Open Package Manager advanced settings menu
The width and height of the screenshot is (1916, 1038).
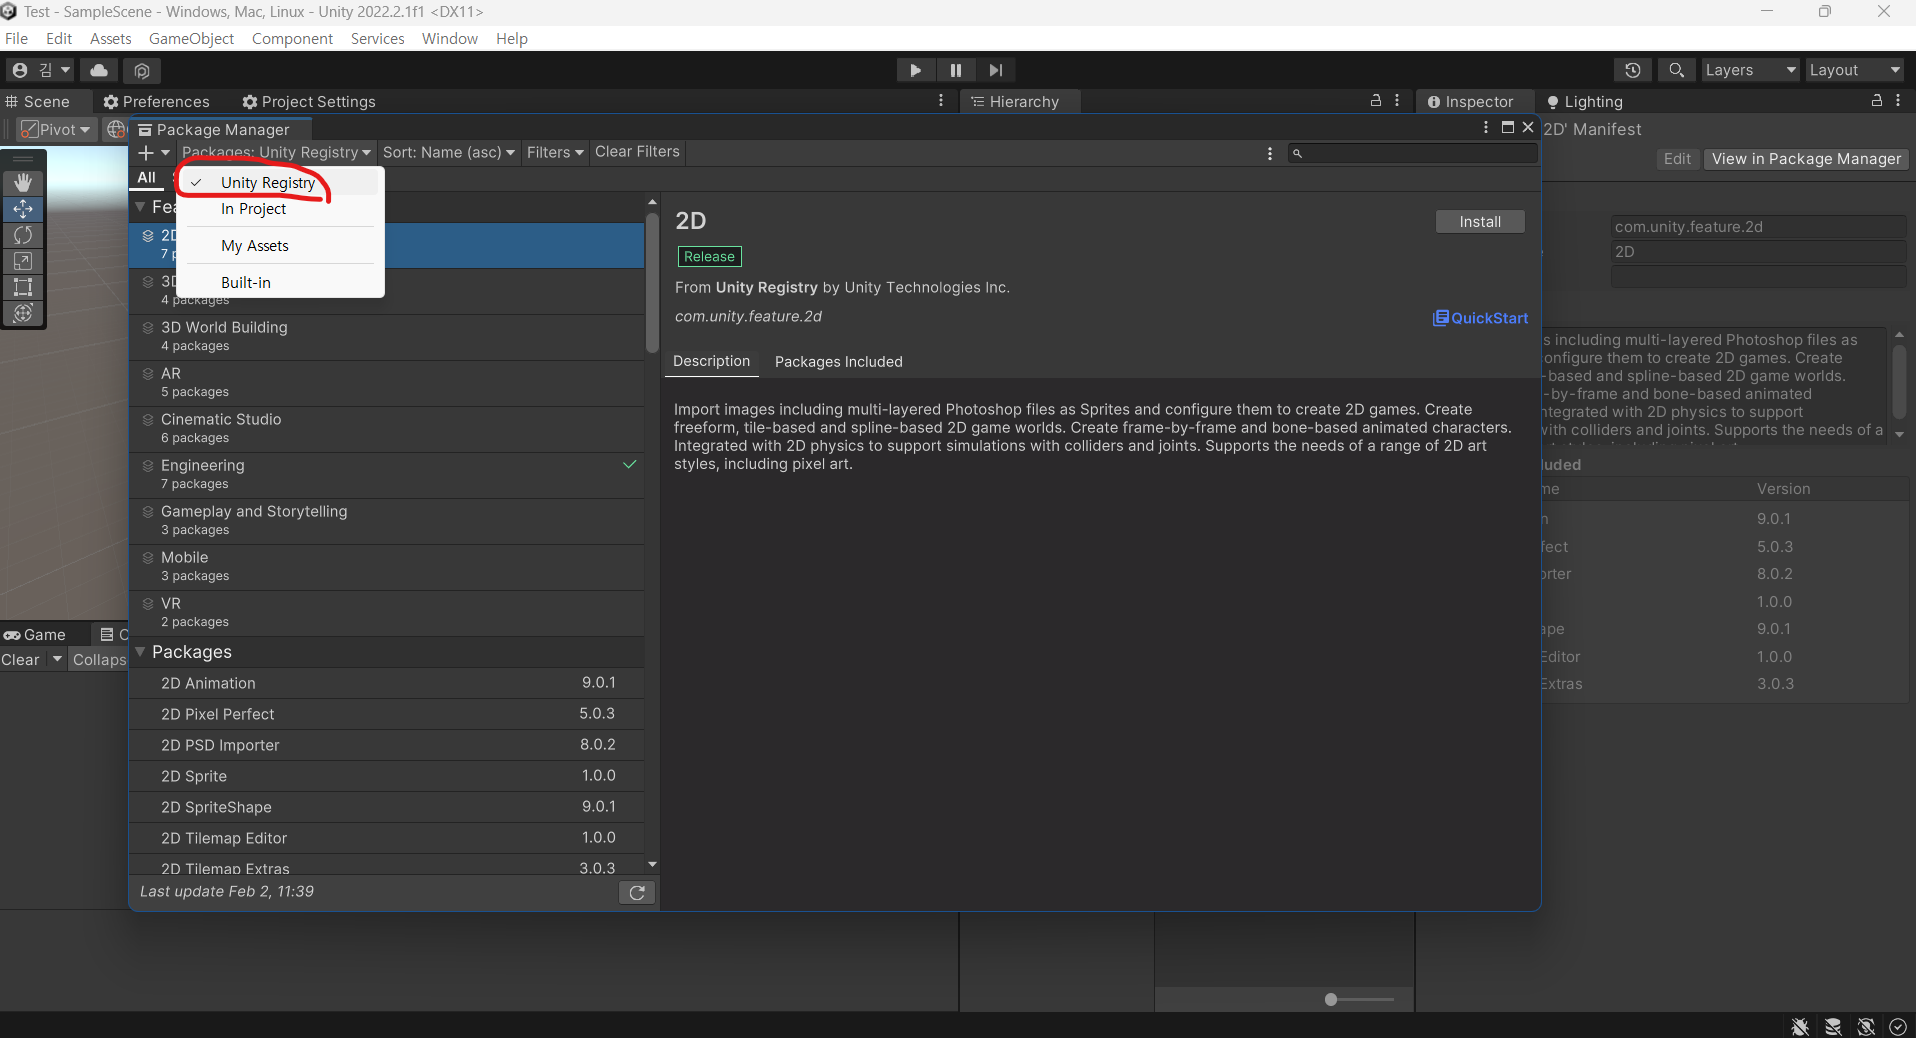click(1270, 153)
